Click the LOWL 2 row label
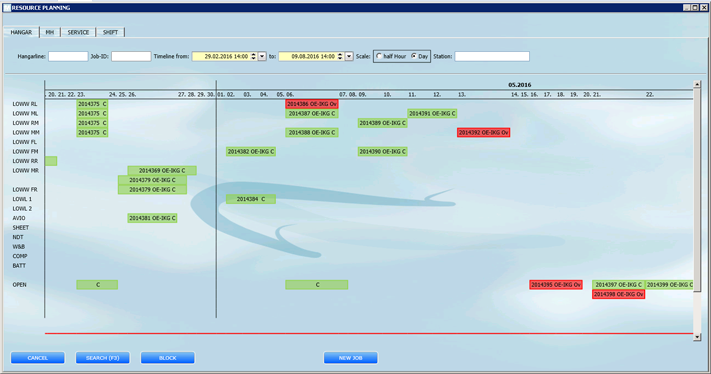The height and width of the screenshot is (374, 711). pyautogui.click(x=22, y=209)
